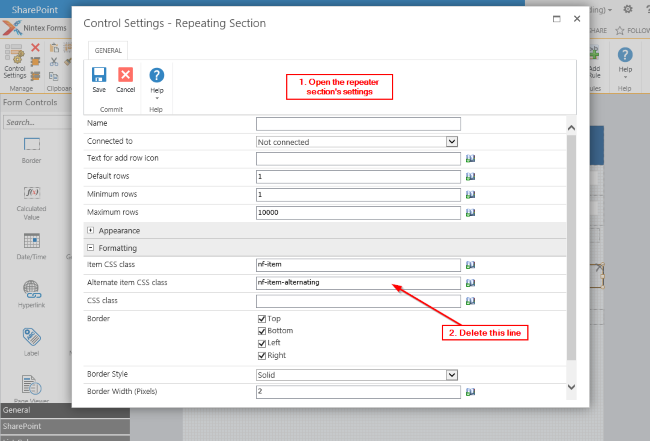Click SharePoint in the top bar
650x441 pixels.
point(35,10)
